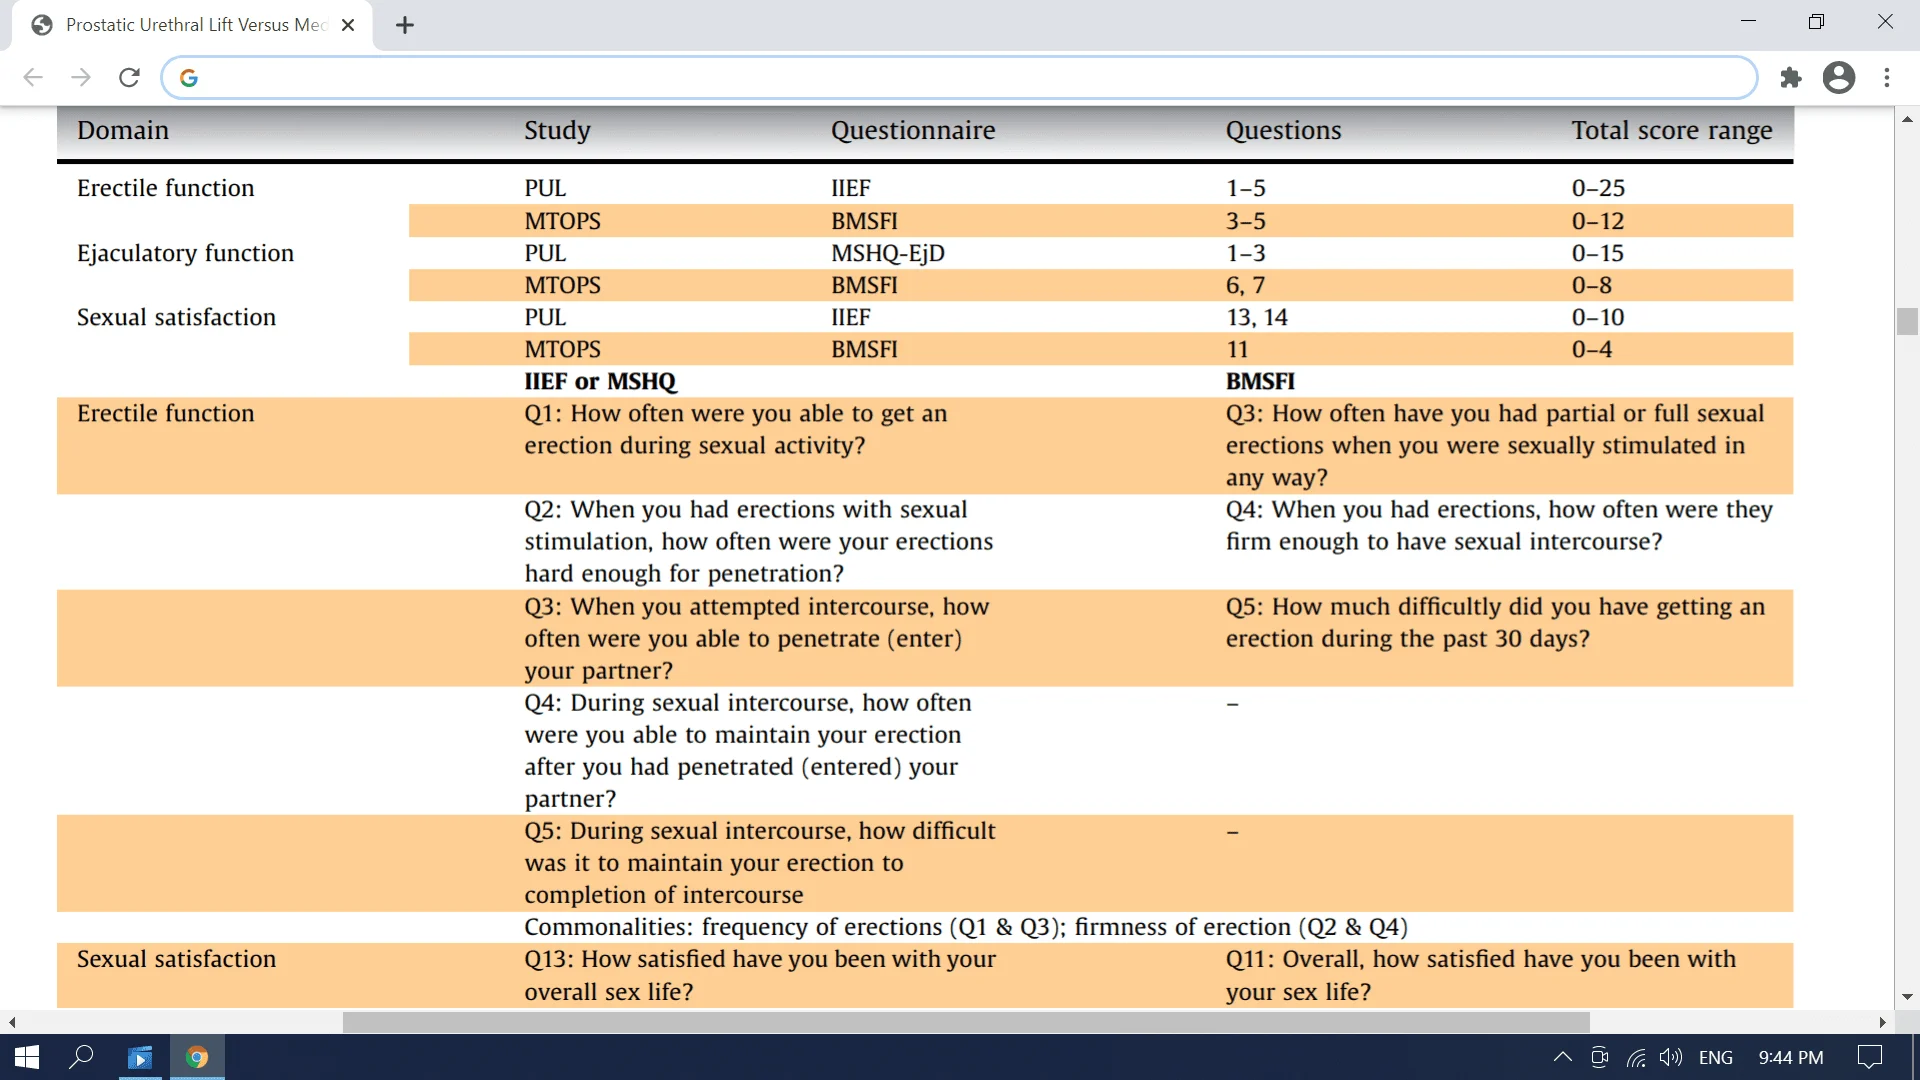Open Windows taskbar search

(81, 1057)
